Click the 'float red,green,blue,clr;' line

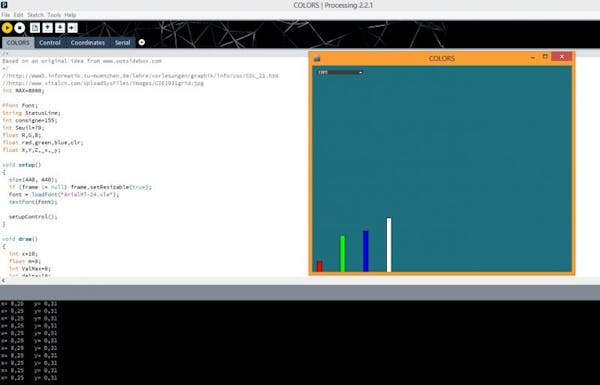[x=43, y=143]
